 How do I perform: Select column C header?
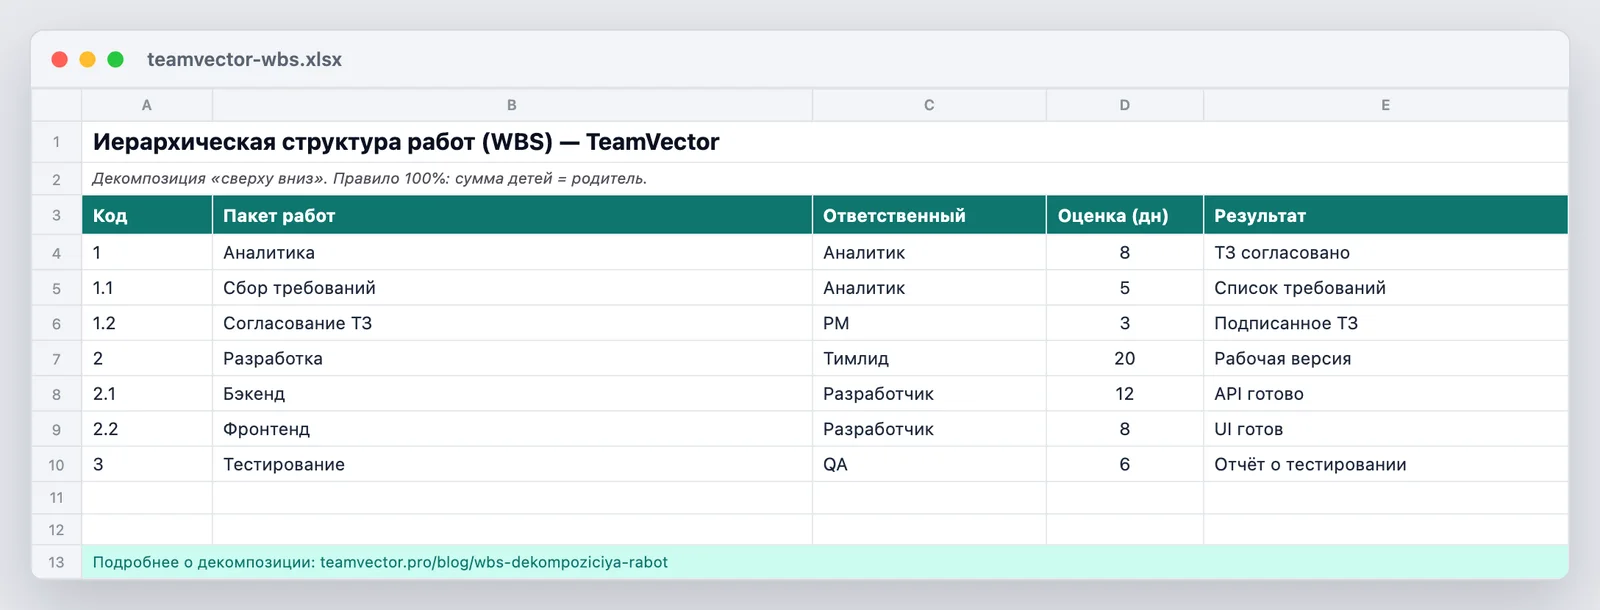click(929, 105)
